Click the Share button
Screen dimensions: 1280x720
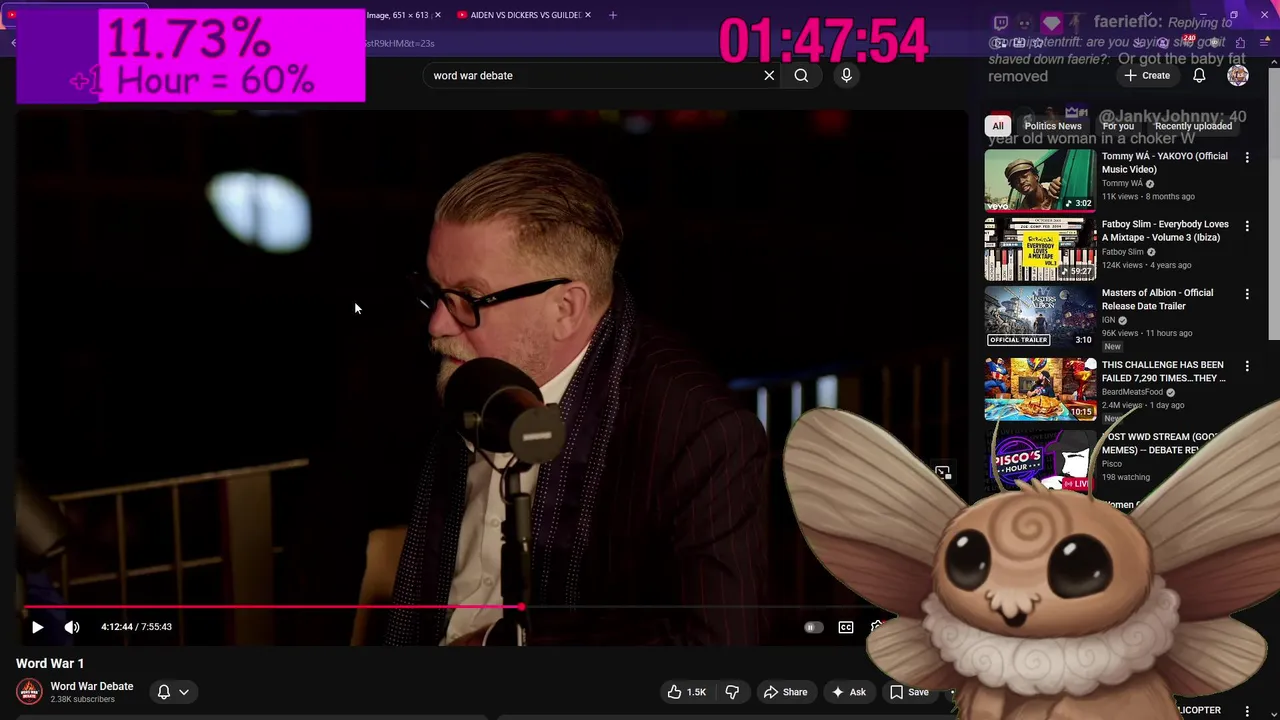(785, 692)
